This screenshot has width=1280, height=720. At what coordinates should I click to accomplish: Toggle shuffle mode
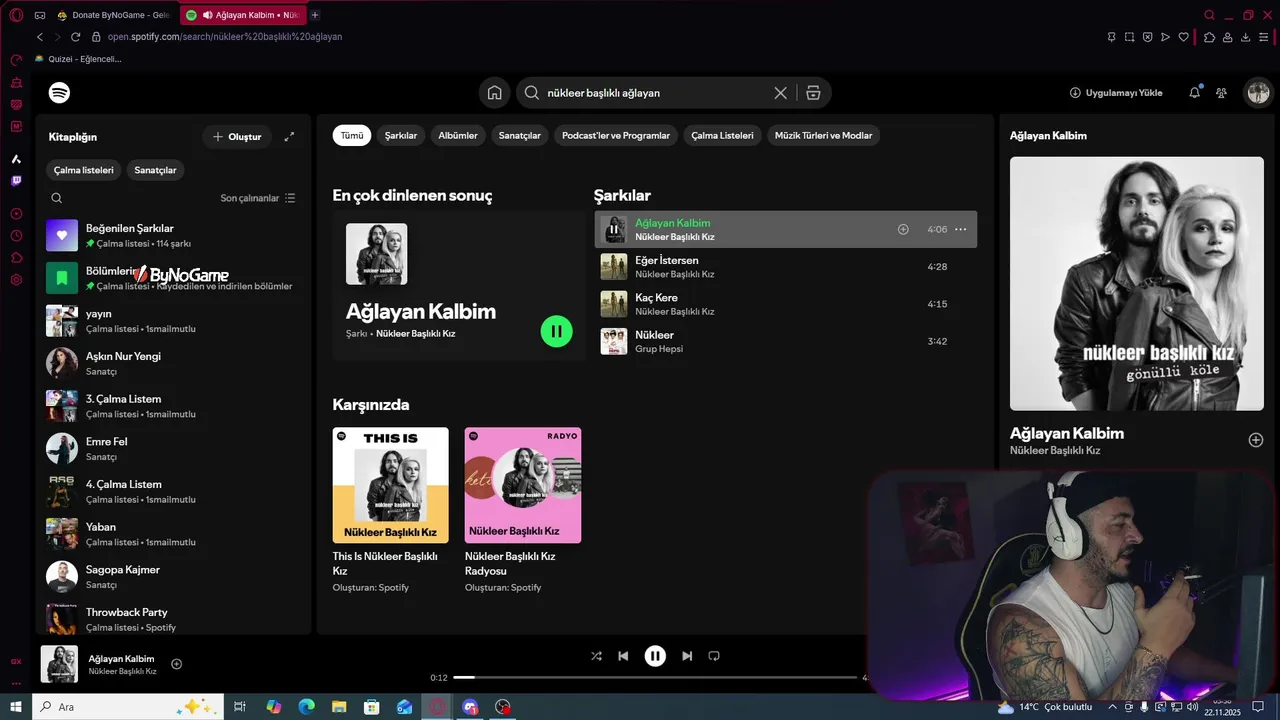click(x=596, y=656)
